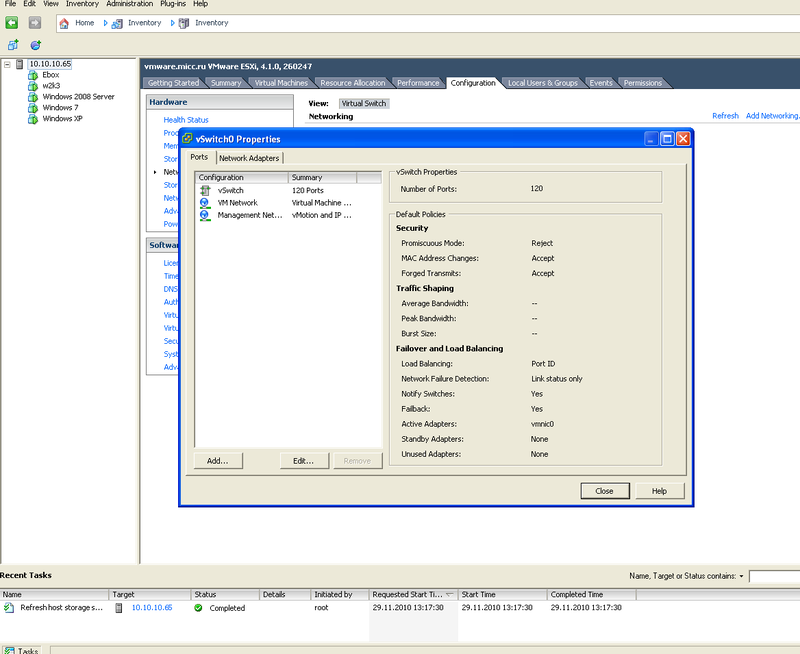Screen dimensions: 800x654
Task: Open the Local Users & Groups tab
Action: tap(542, 83)
